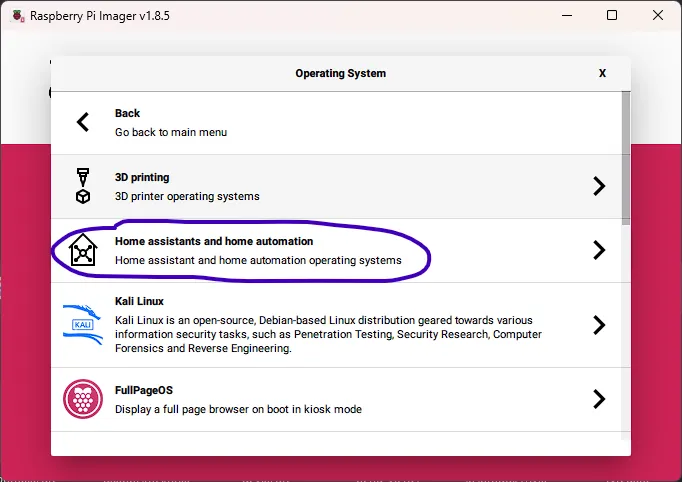Click the Kali Linux dragon logo

click(x=83, y=325)
